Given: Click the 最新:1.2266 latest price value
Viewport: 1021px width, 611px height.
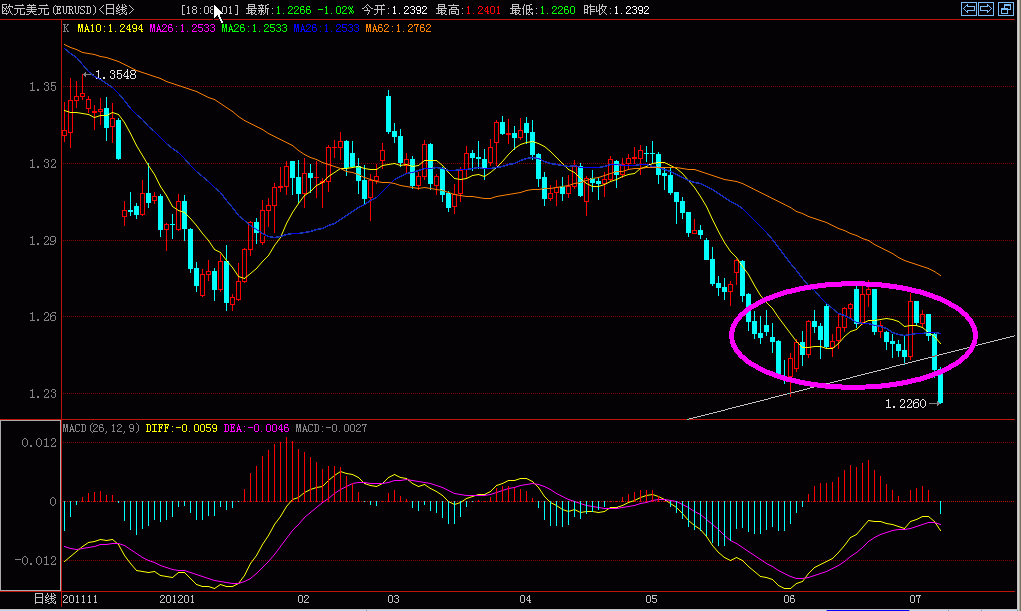Looking at the screenshot, I should pyautogui.click(x=278, y=10).
